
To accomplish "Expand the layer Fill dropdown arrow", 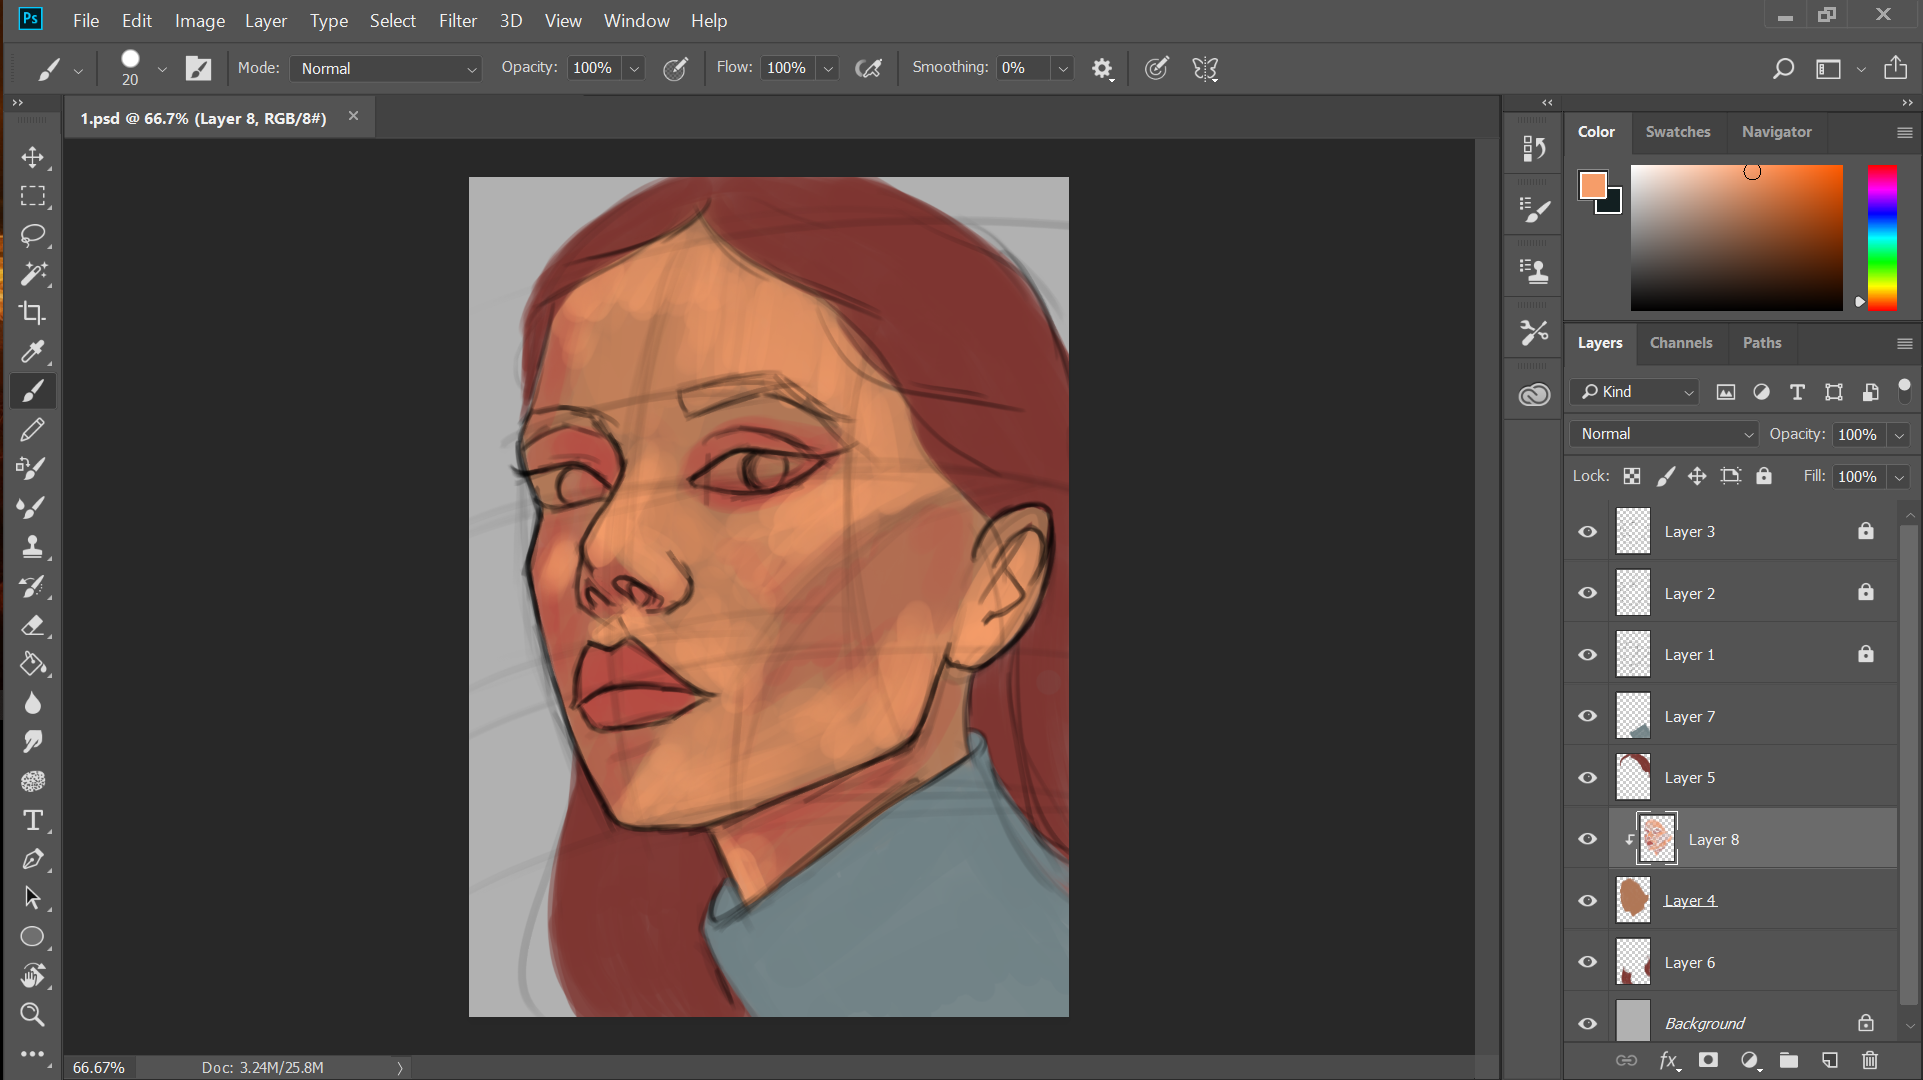I will [x=1899, y=477].
